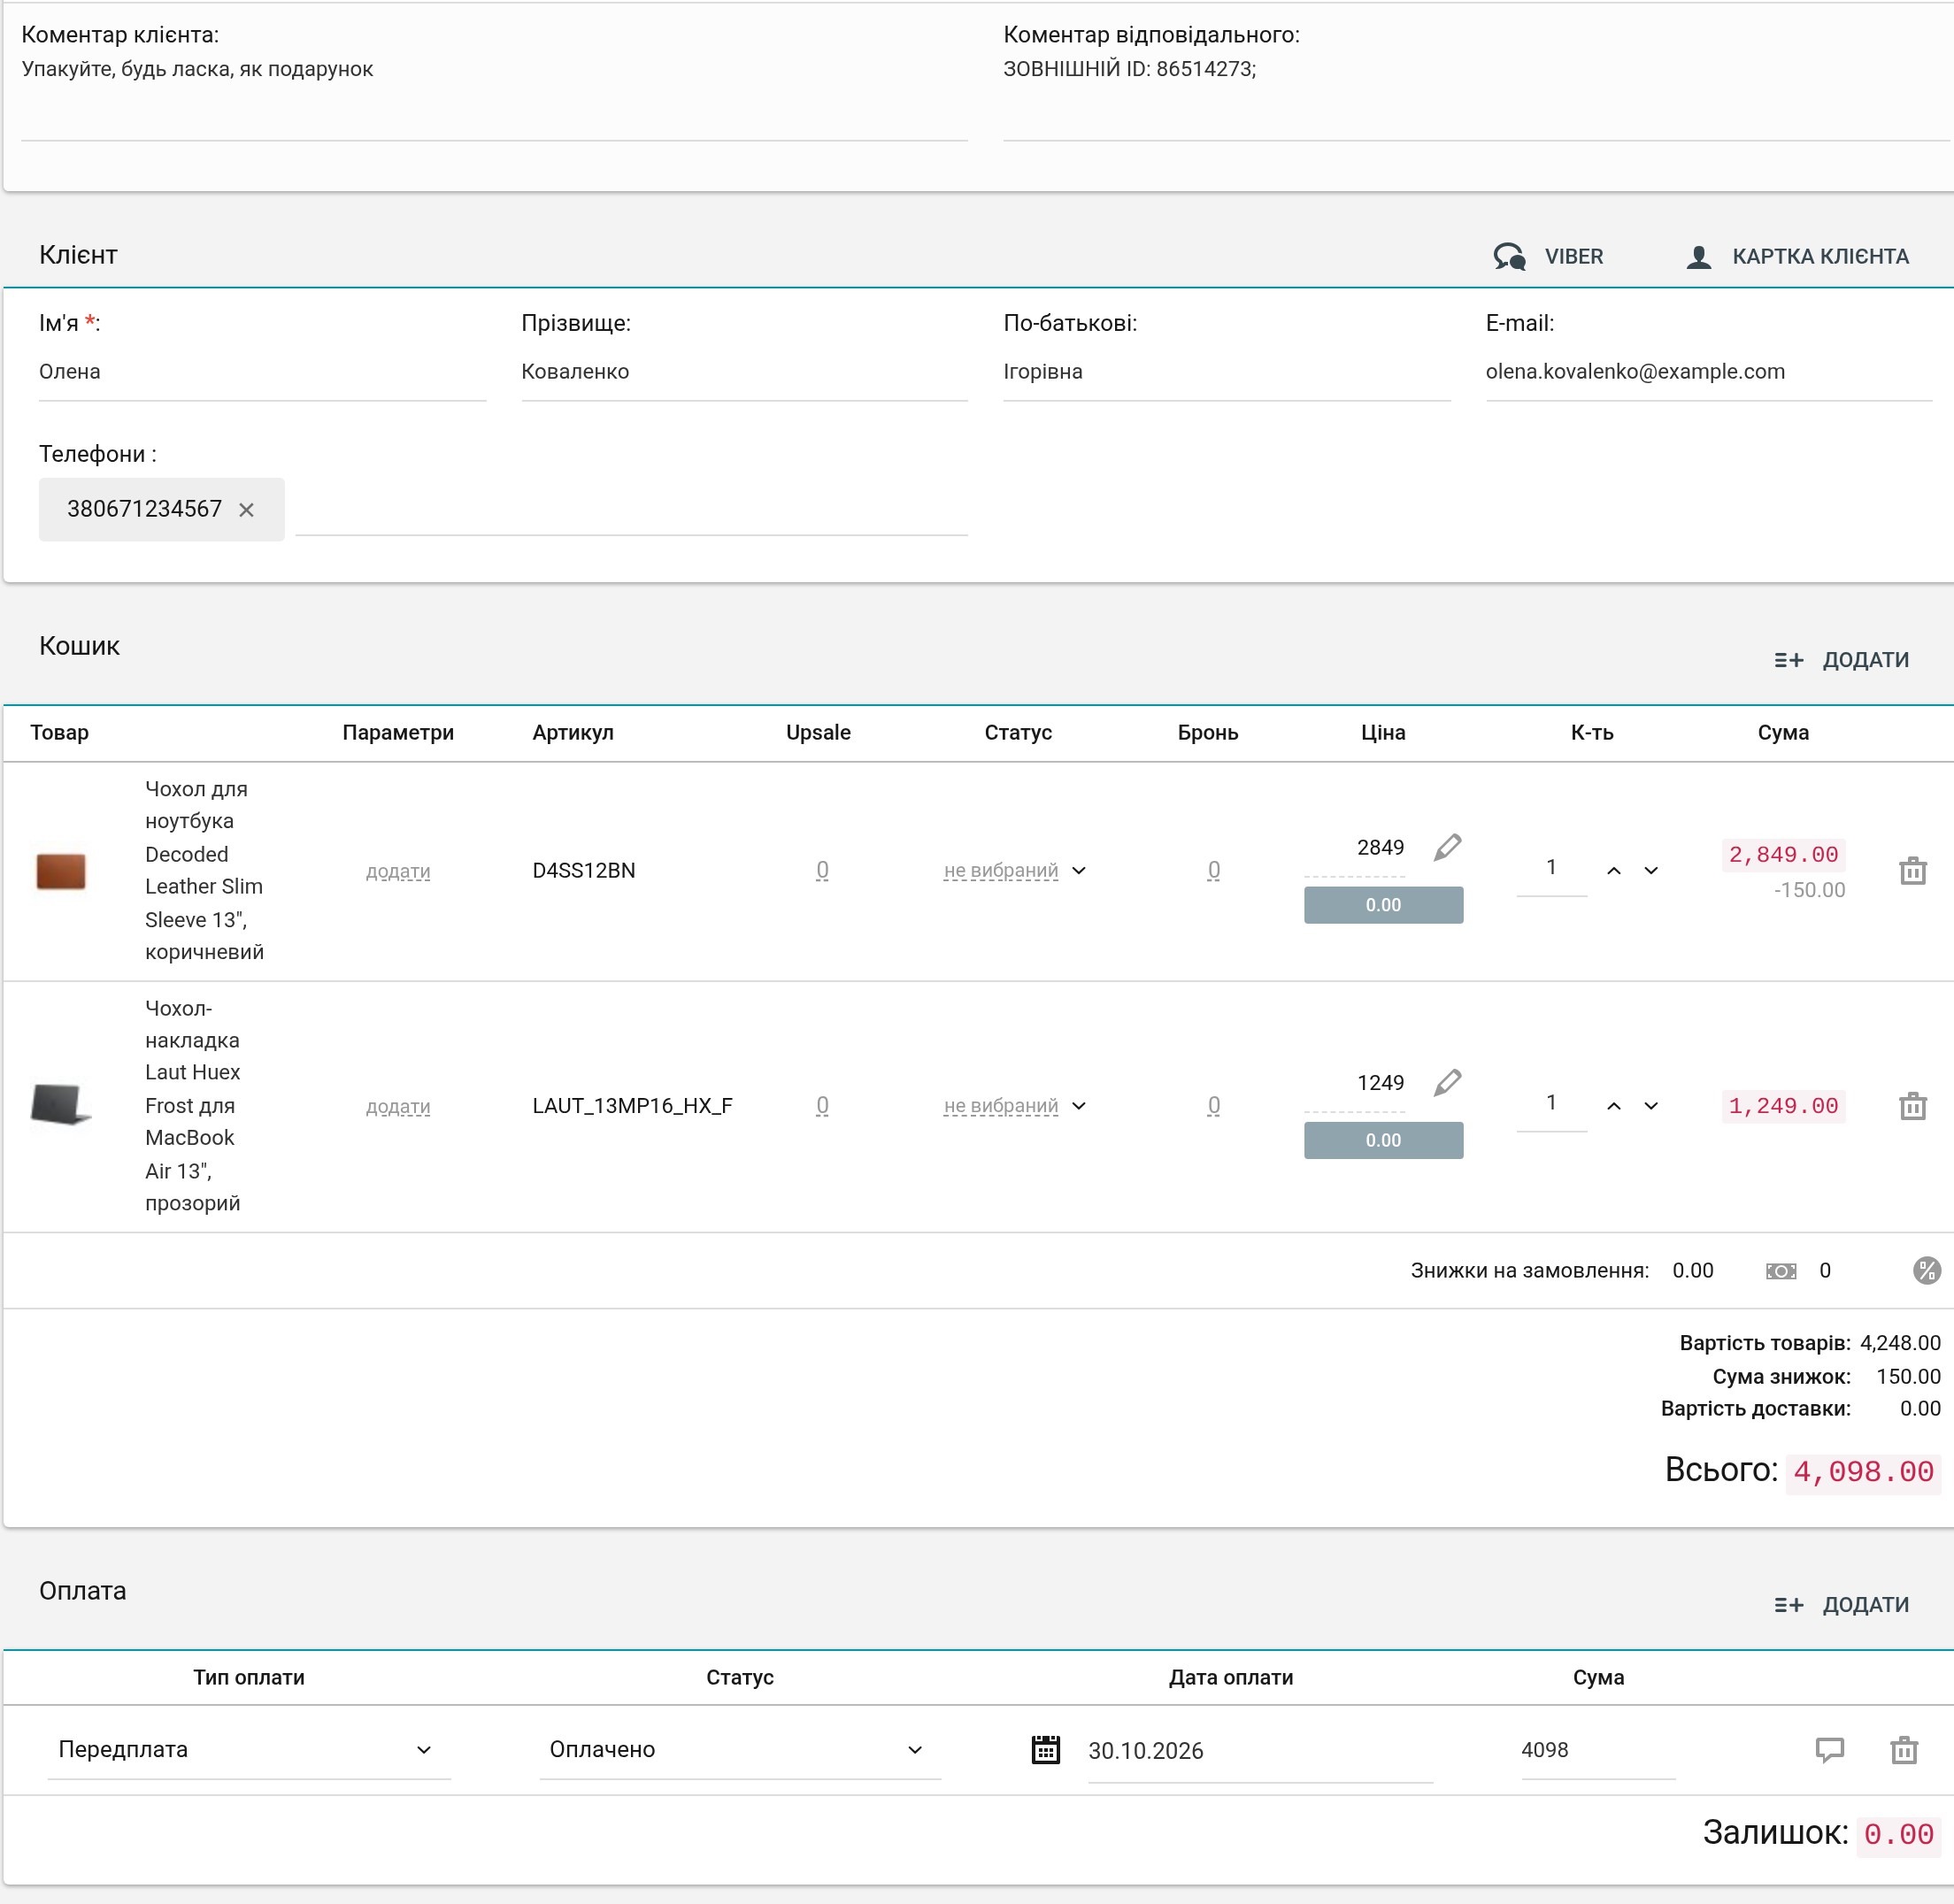Click Бронь value for LAUT_13MP16_HX_F row
Screen dimensions: 1954x1904
pos(1213,1106)
